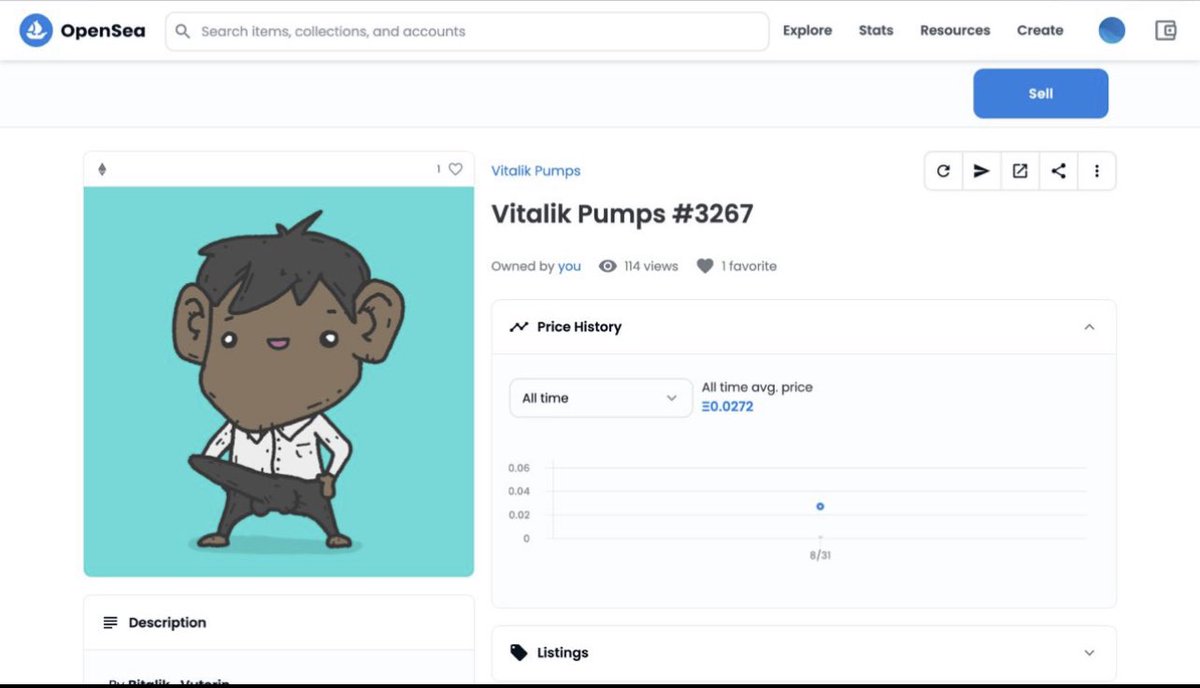The width and height of the screenshot is (1200, 688).
Task: Open the more options three-dot menu
Action: point(1097,171)
